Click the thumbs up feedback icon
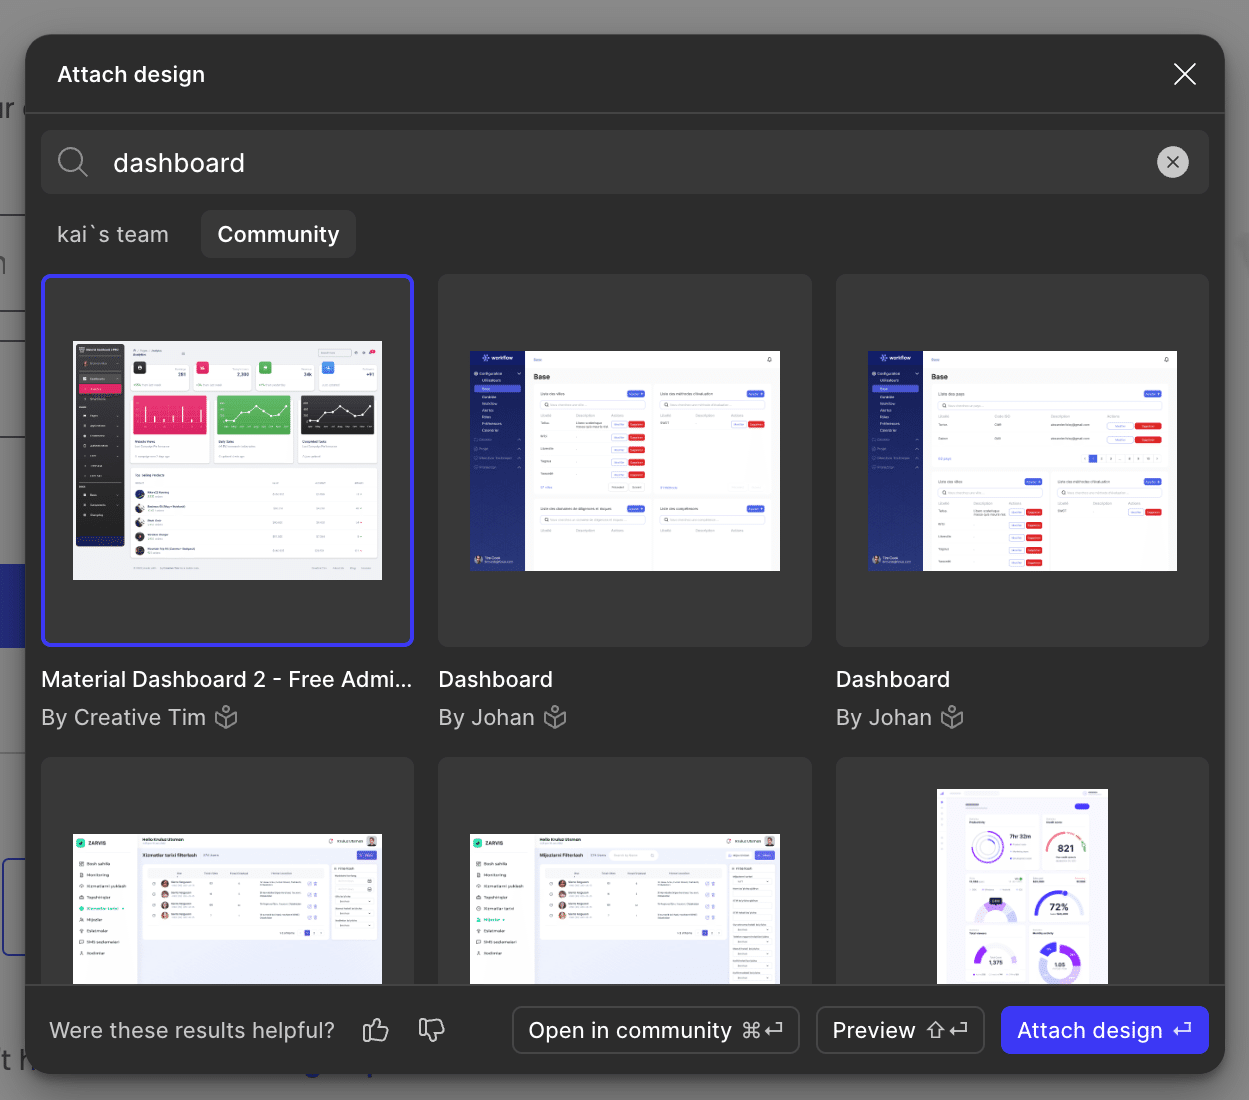Screen dimensions: 1249x1100 [x=376, y=1030]
